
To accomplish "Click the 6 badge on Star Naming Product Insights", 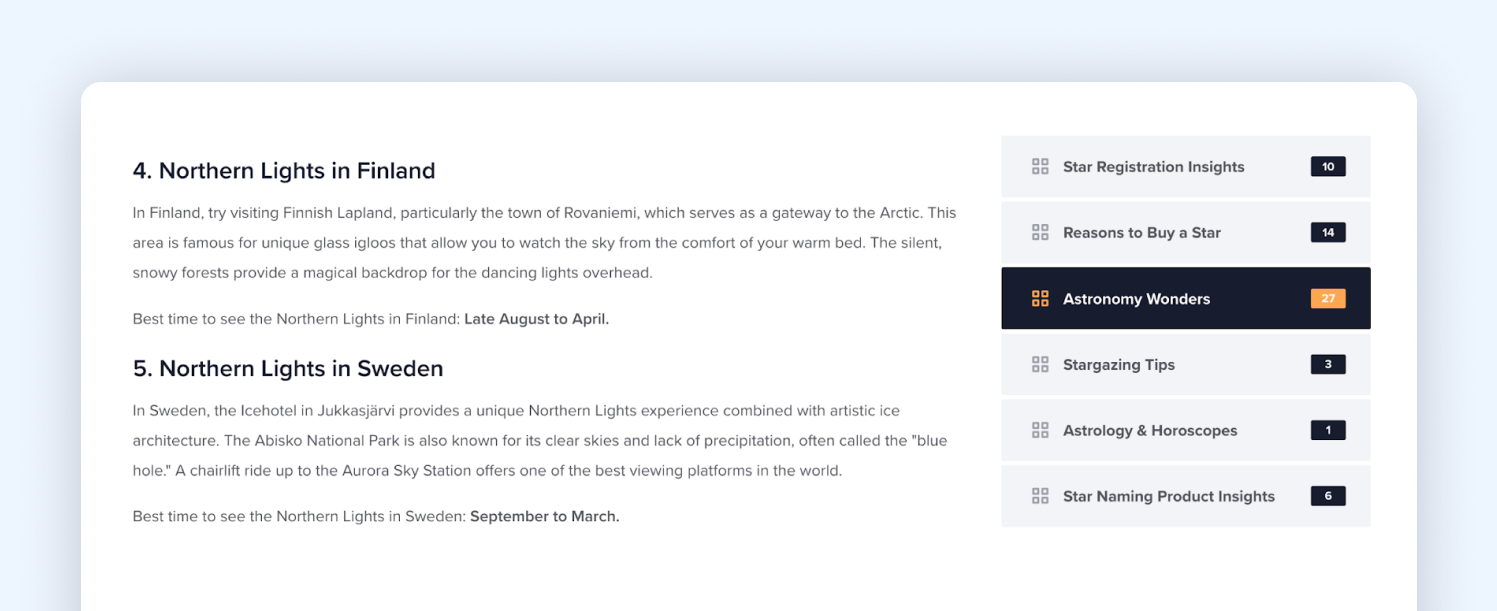I will (1327, 496).
